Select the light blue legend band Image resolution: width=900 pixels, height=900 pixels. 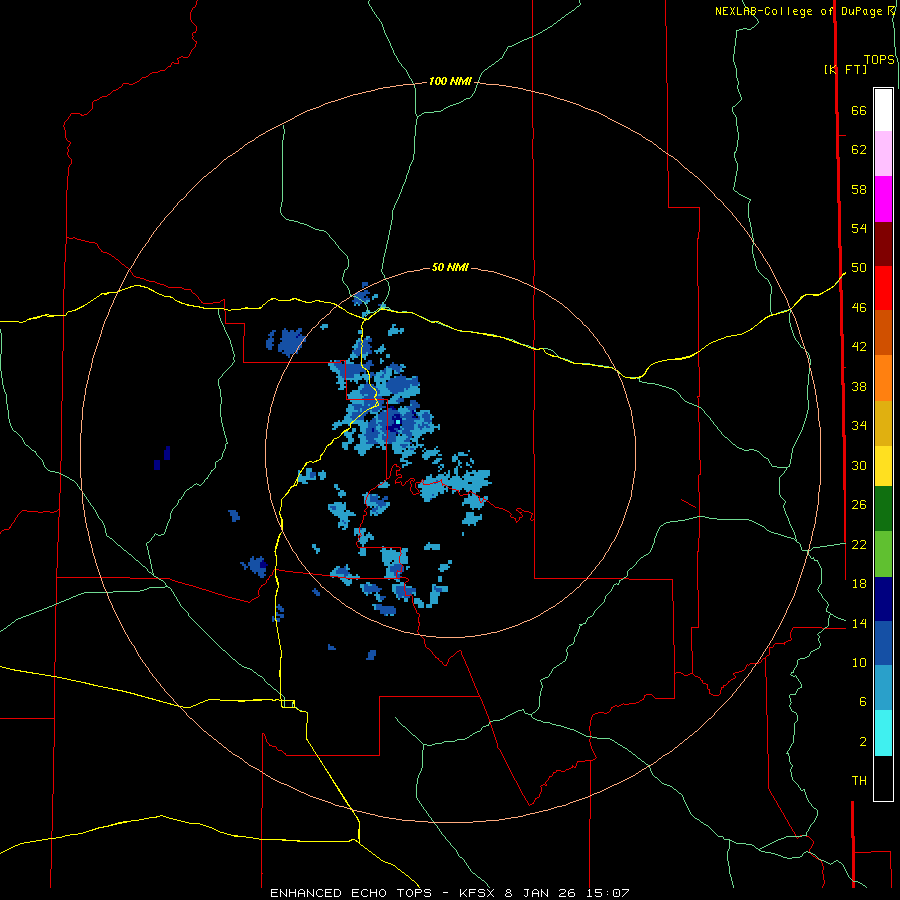[883, 688]
